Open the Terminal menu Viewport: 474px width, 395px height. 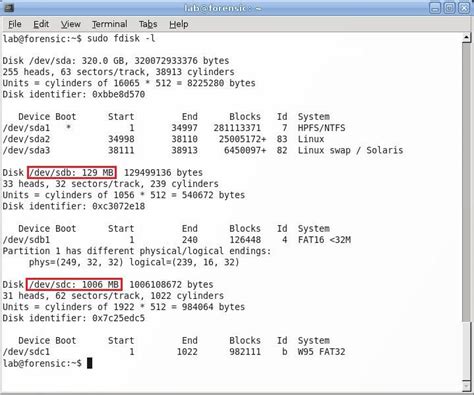[110, 24]
